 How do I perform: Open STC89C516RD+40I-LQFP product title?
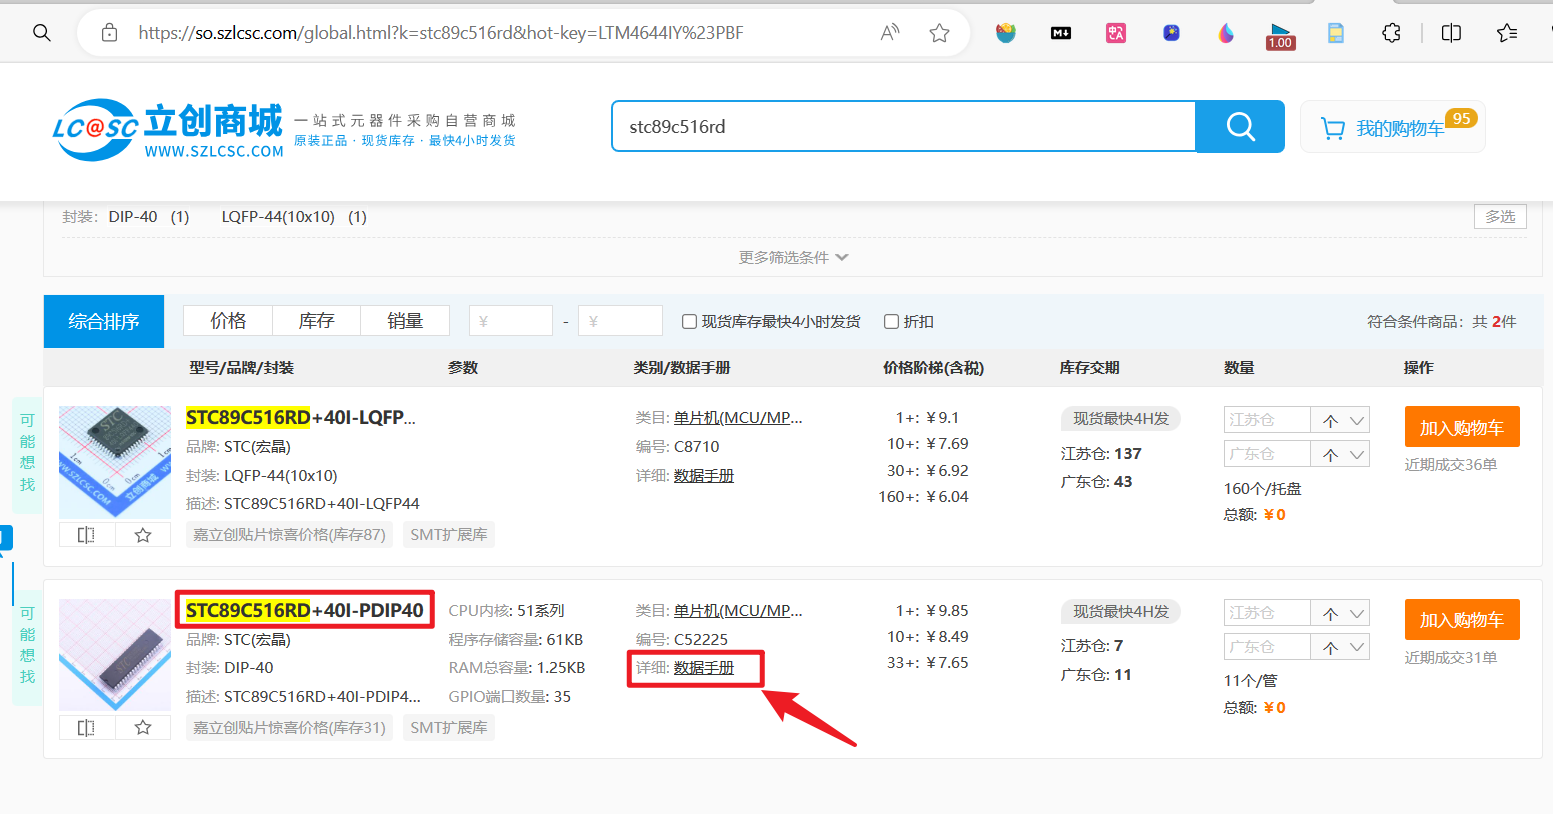[x=301, y=417]
